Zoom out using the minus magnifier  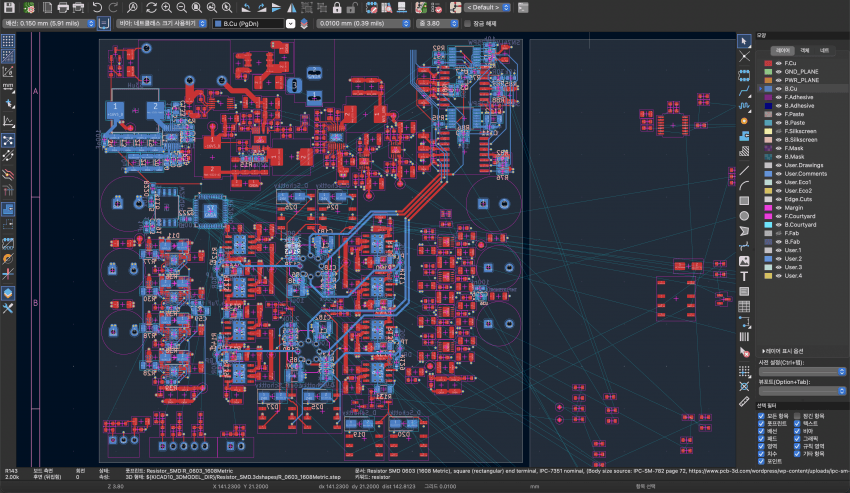click(182, 8)
